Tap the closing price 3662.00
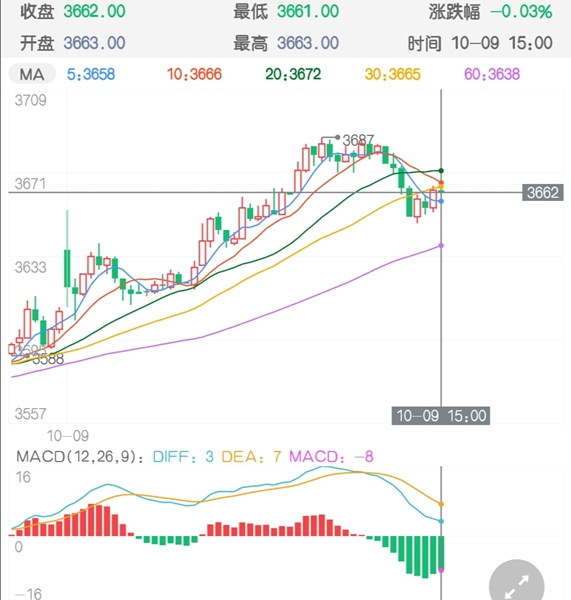This screenshot has width=571, height=600. (94, 11)
